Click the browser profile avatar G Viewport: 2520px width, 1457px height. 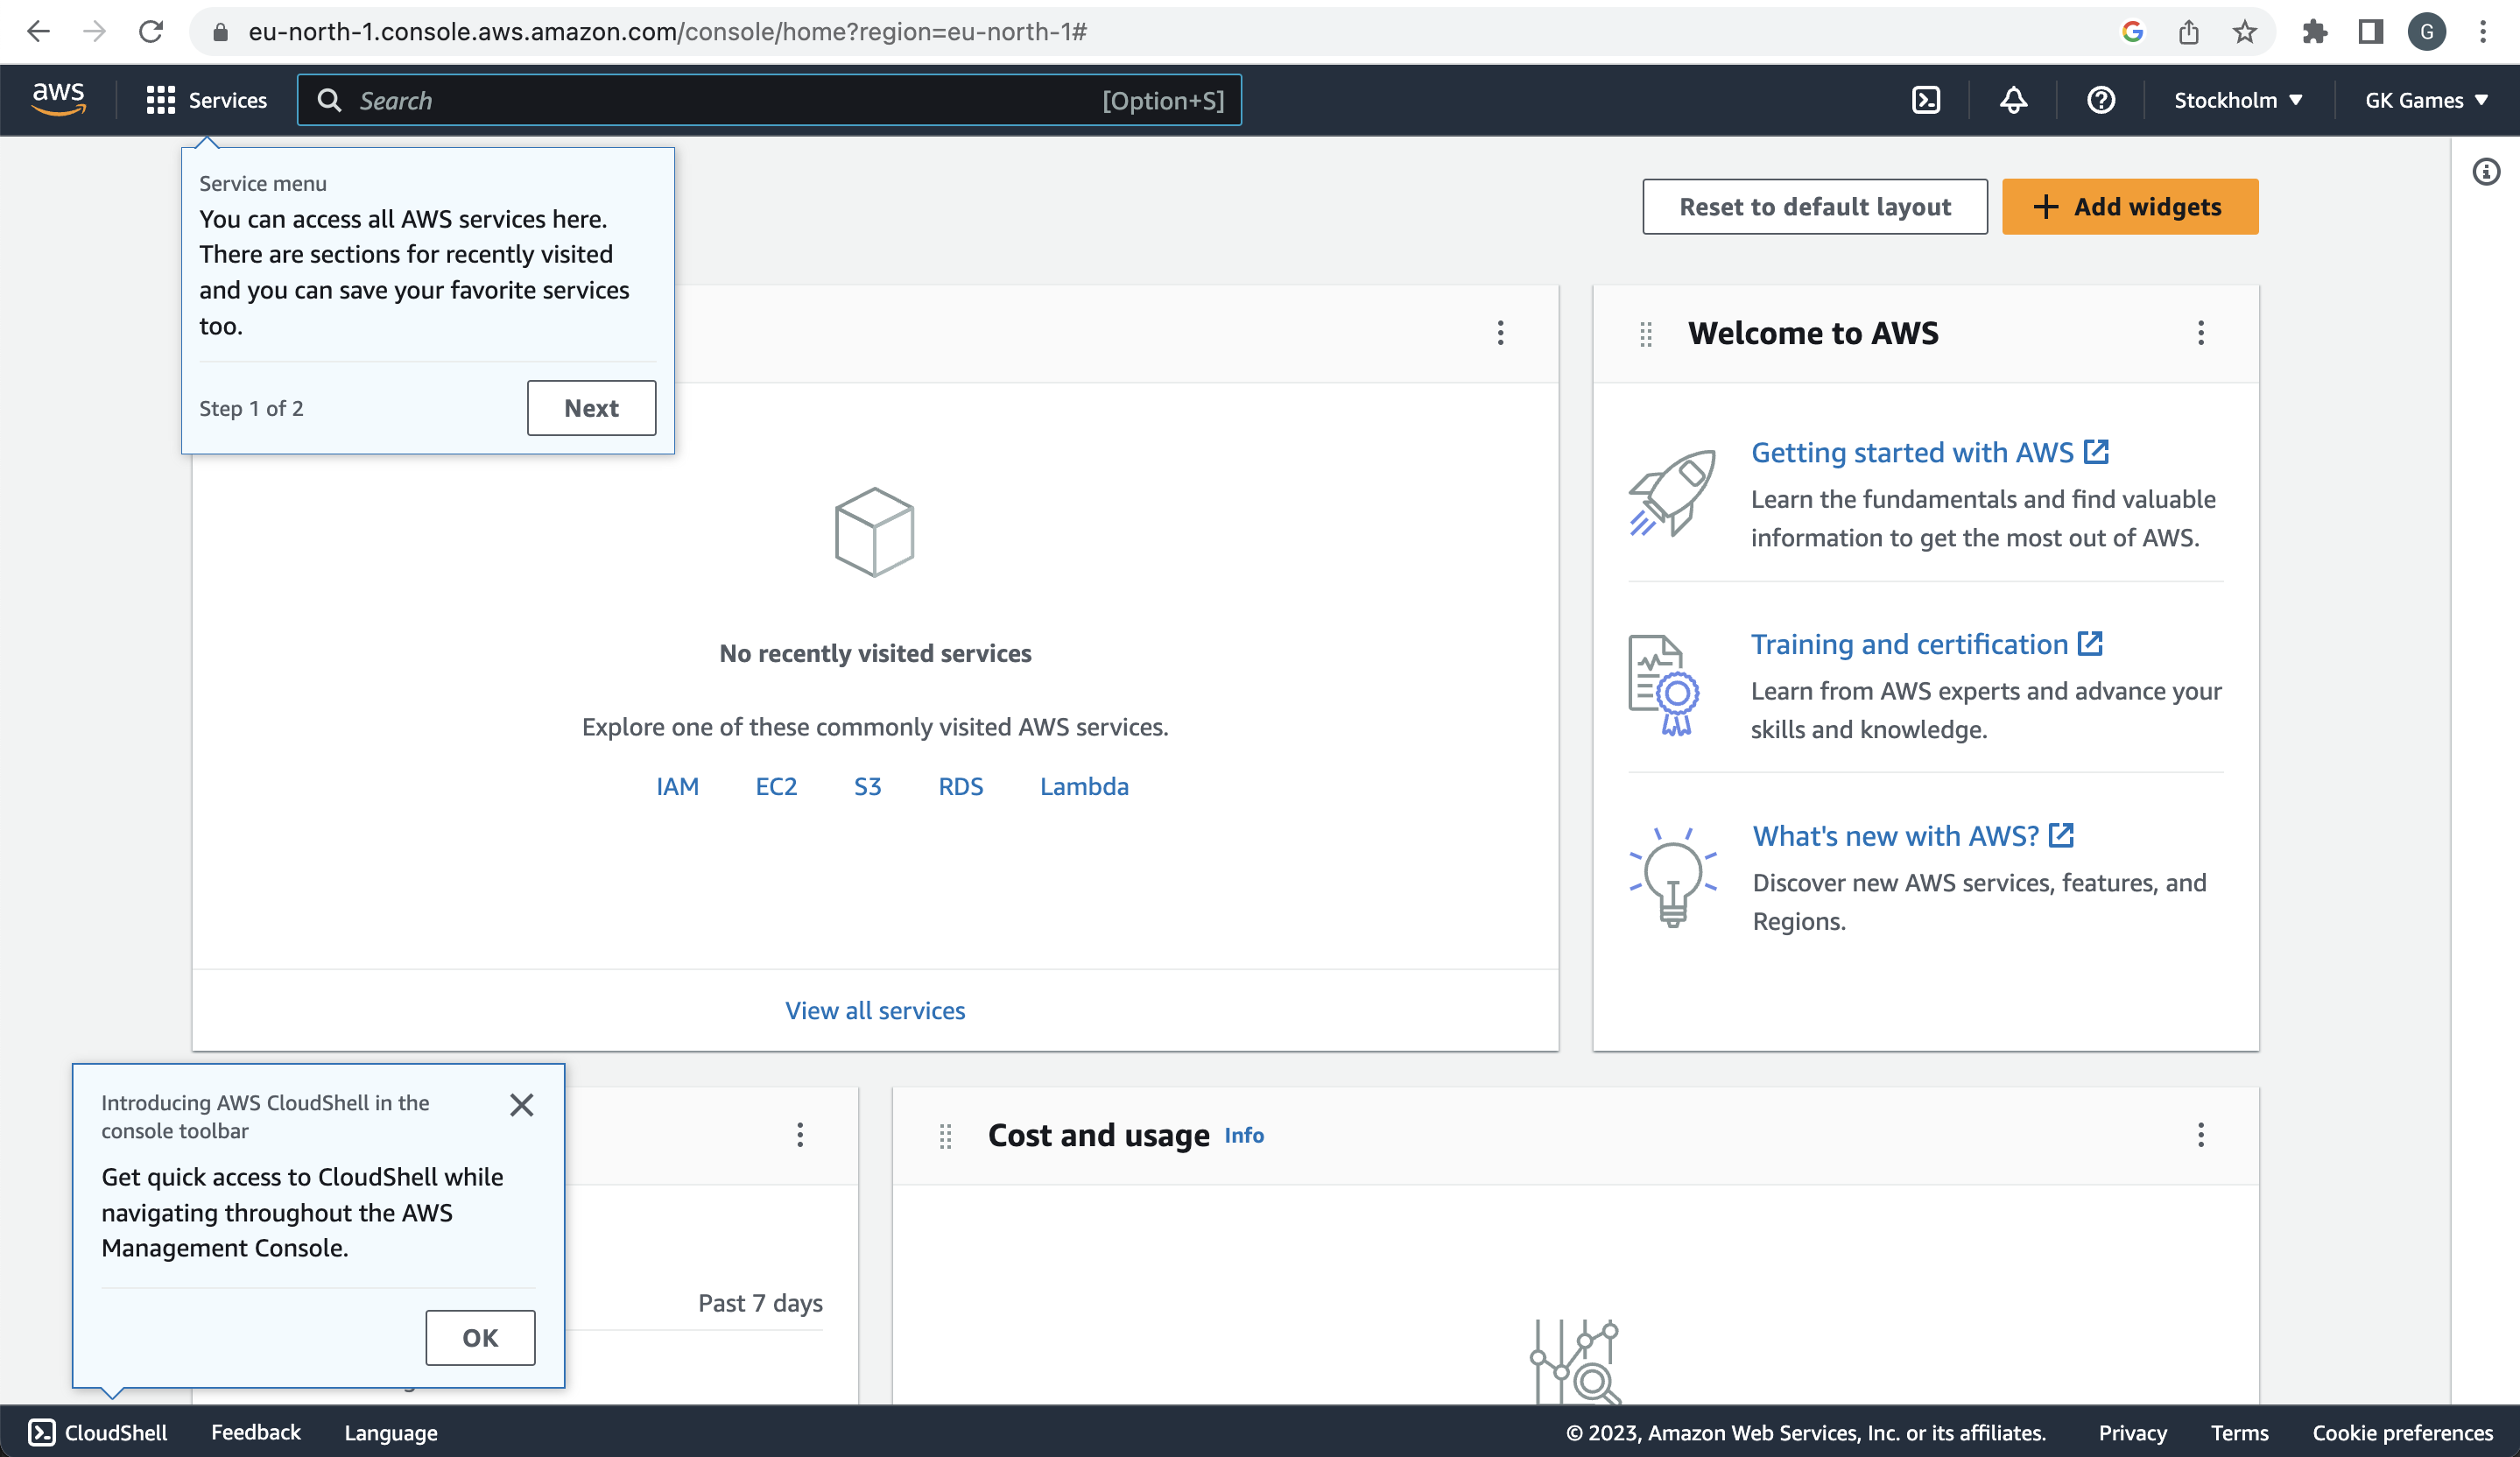click(x=2427, y=32)
